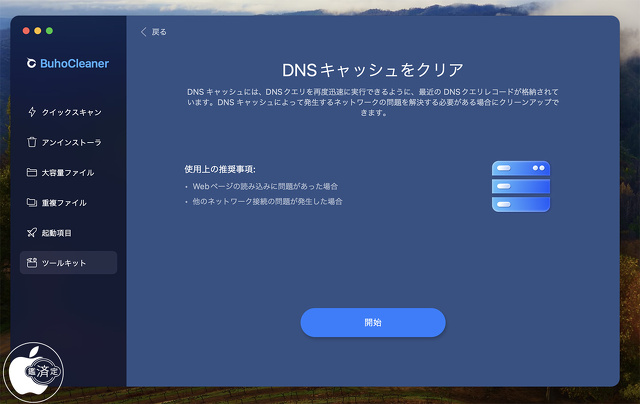Screen dimensions: 640x404
Task: Click the duplicate files folder icon
Action: click(32, 202)
